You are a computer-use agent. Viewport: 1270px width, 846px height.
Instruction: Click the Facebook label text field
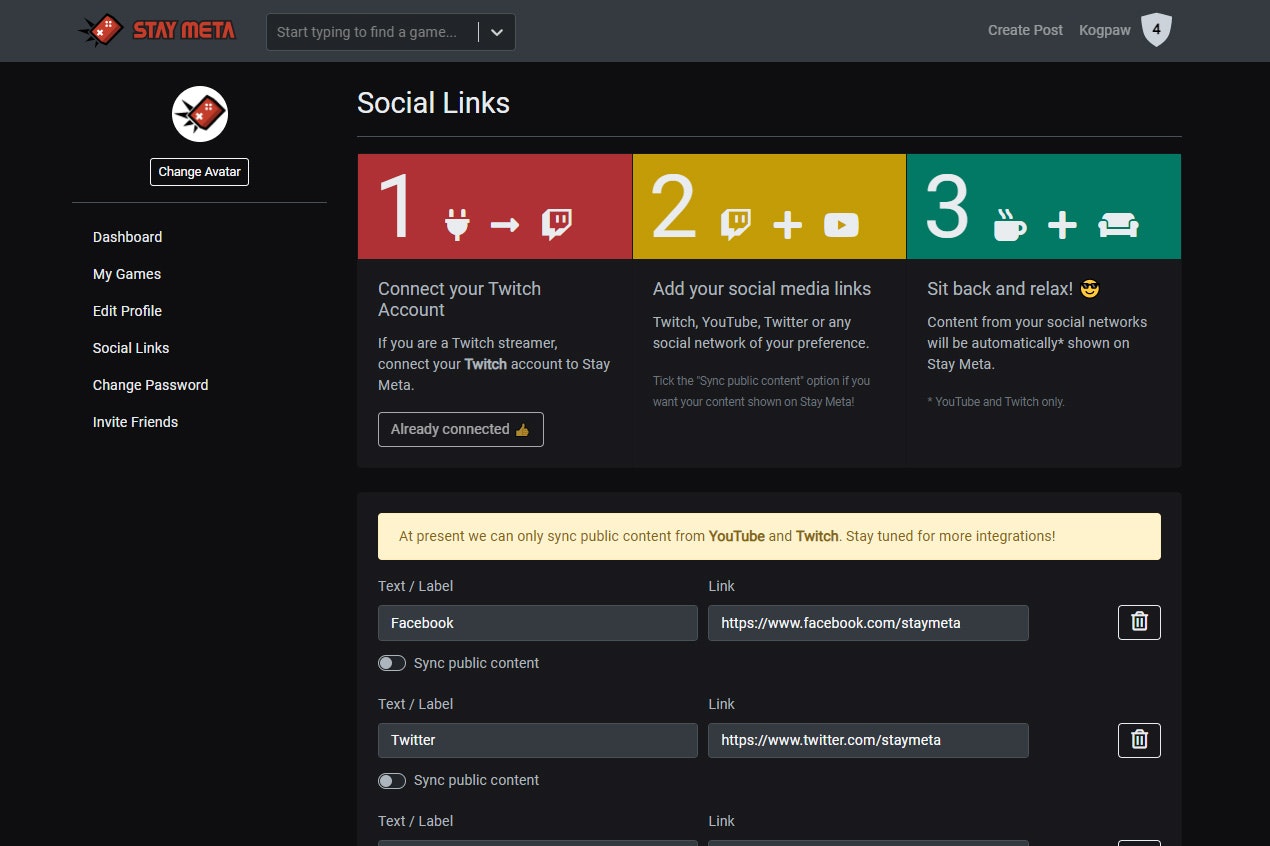click(538, 623)
